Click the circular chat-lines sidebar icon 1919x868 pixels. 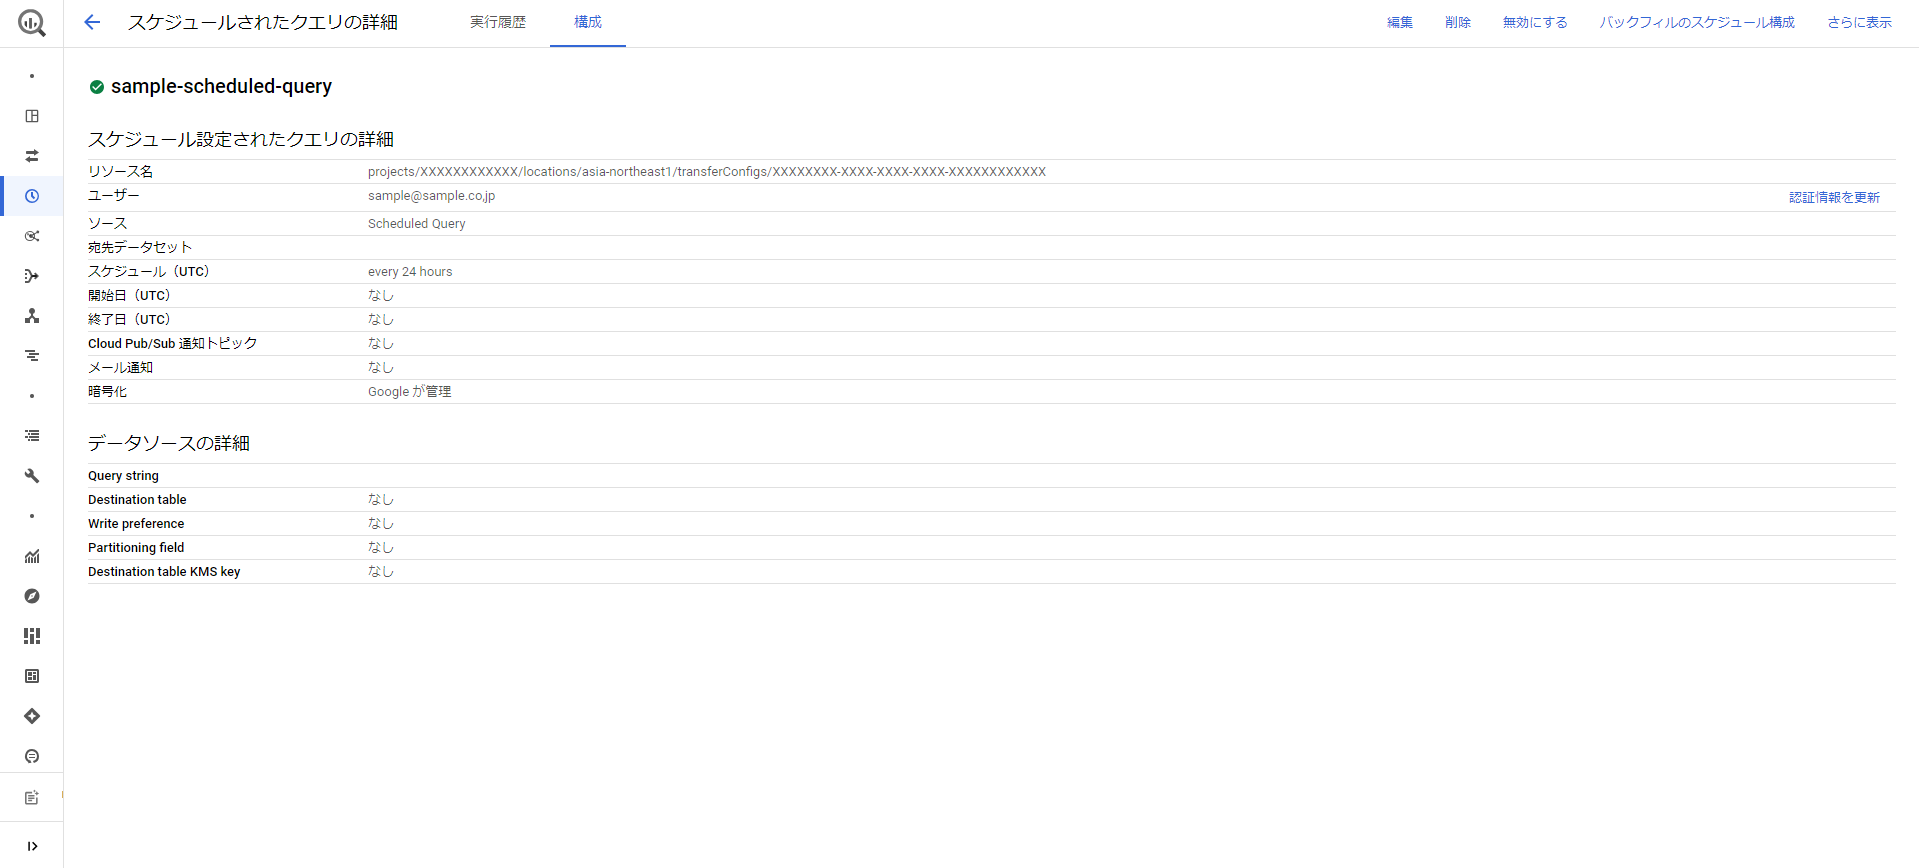click(32, 756)
